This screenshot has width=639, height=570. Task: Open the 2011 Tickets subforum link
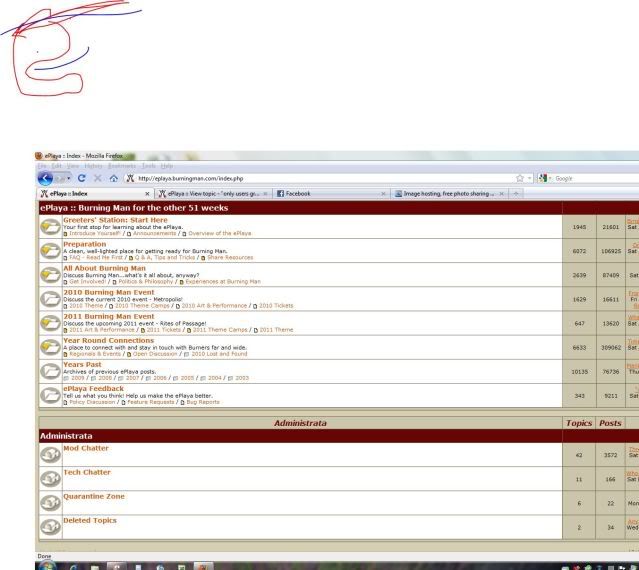tap(163, 330)
